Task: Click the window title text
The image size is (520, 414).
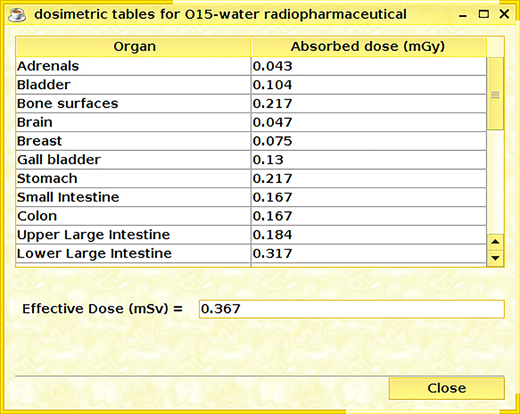Action: (x=220, y=14)
